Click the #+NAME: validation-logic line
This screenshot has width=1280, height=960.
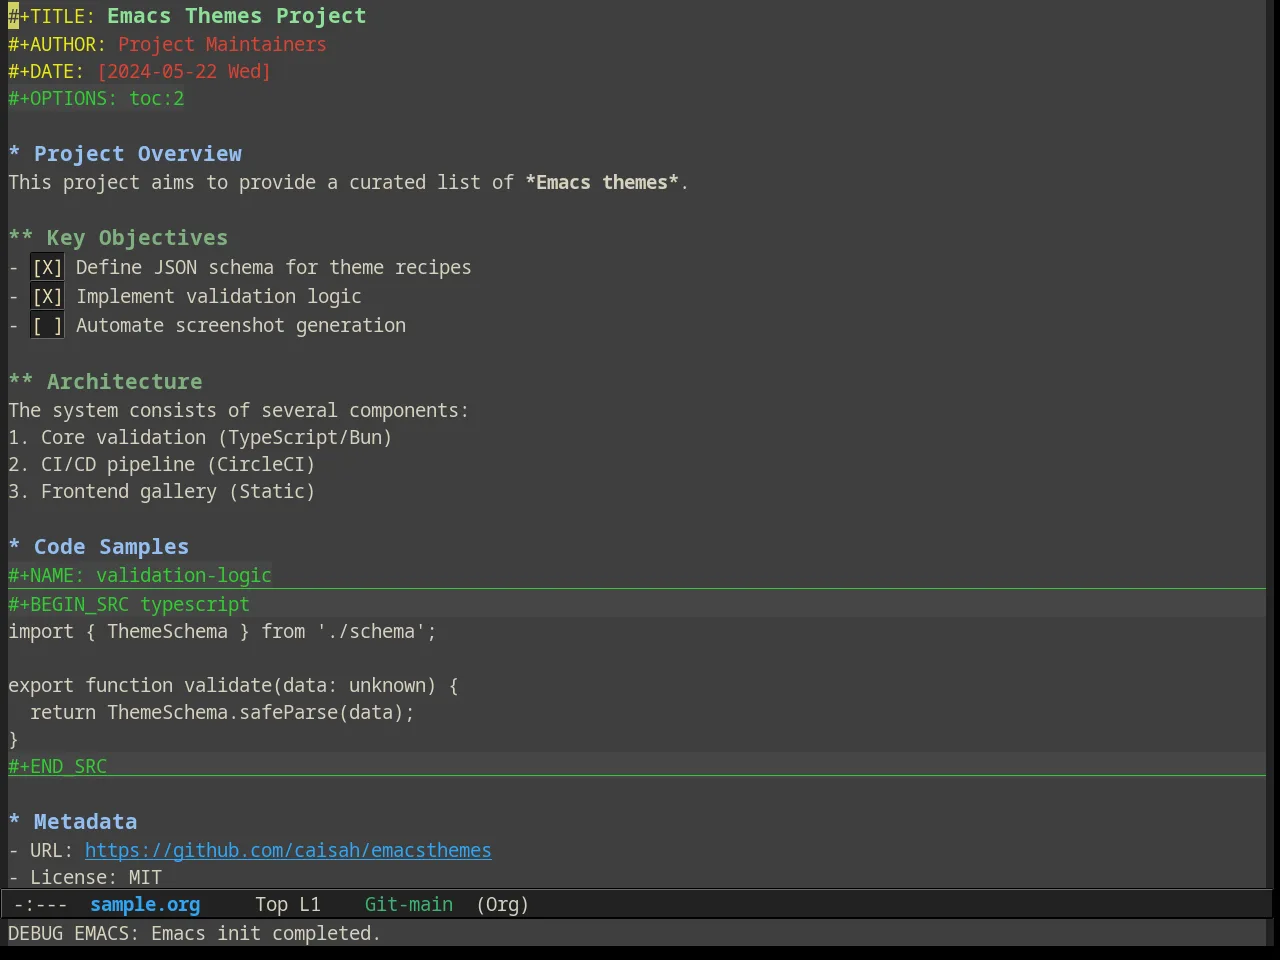[140, 575]
